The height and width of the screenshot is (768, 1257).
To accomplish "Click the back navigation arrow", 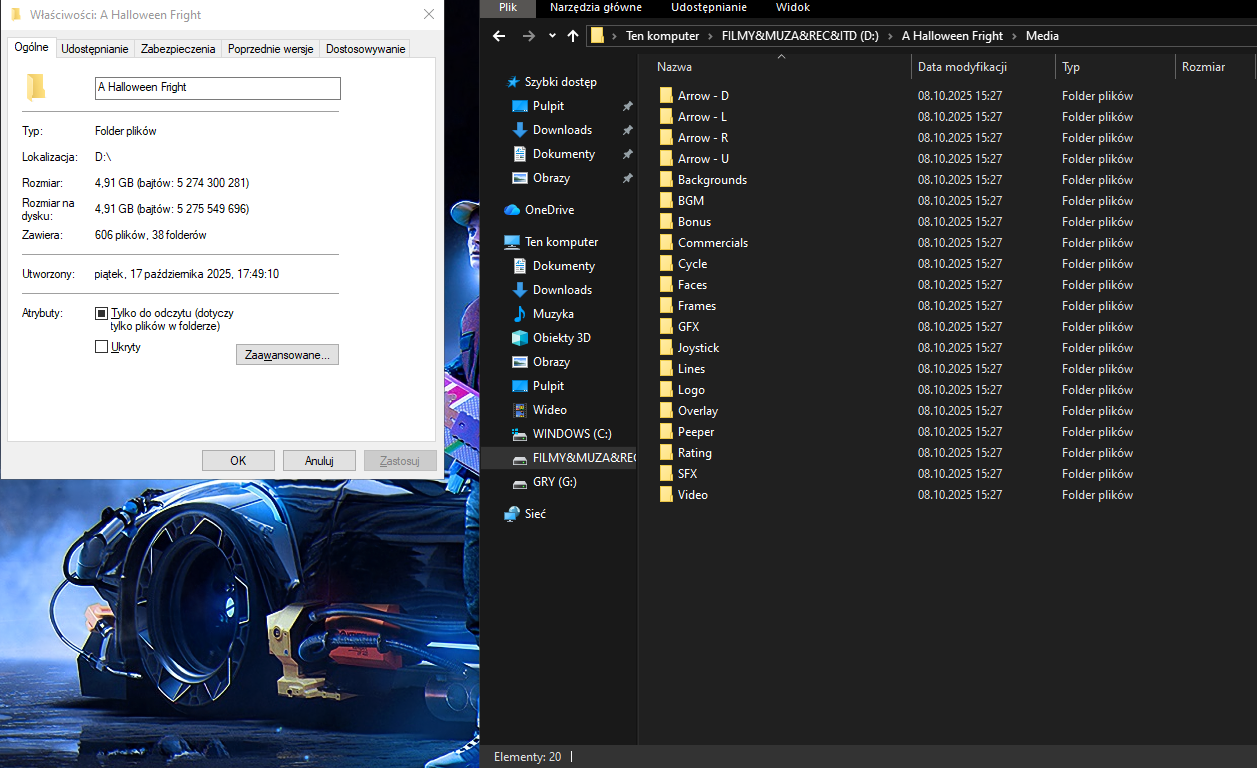I will pyautogui.click(x=500, y=36).
